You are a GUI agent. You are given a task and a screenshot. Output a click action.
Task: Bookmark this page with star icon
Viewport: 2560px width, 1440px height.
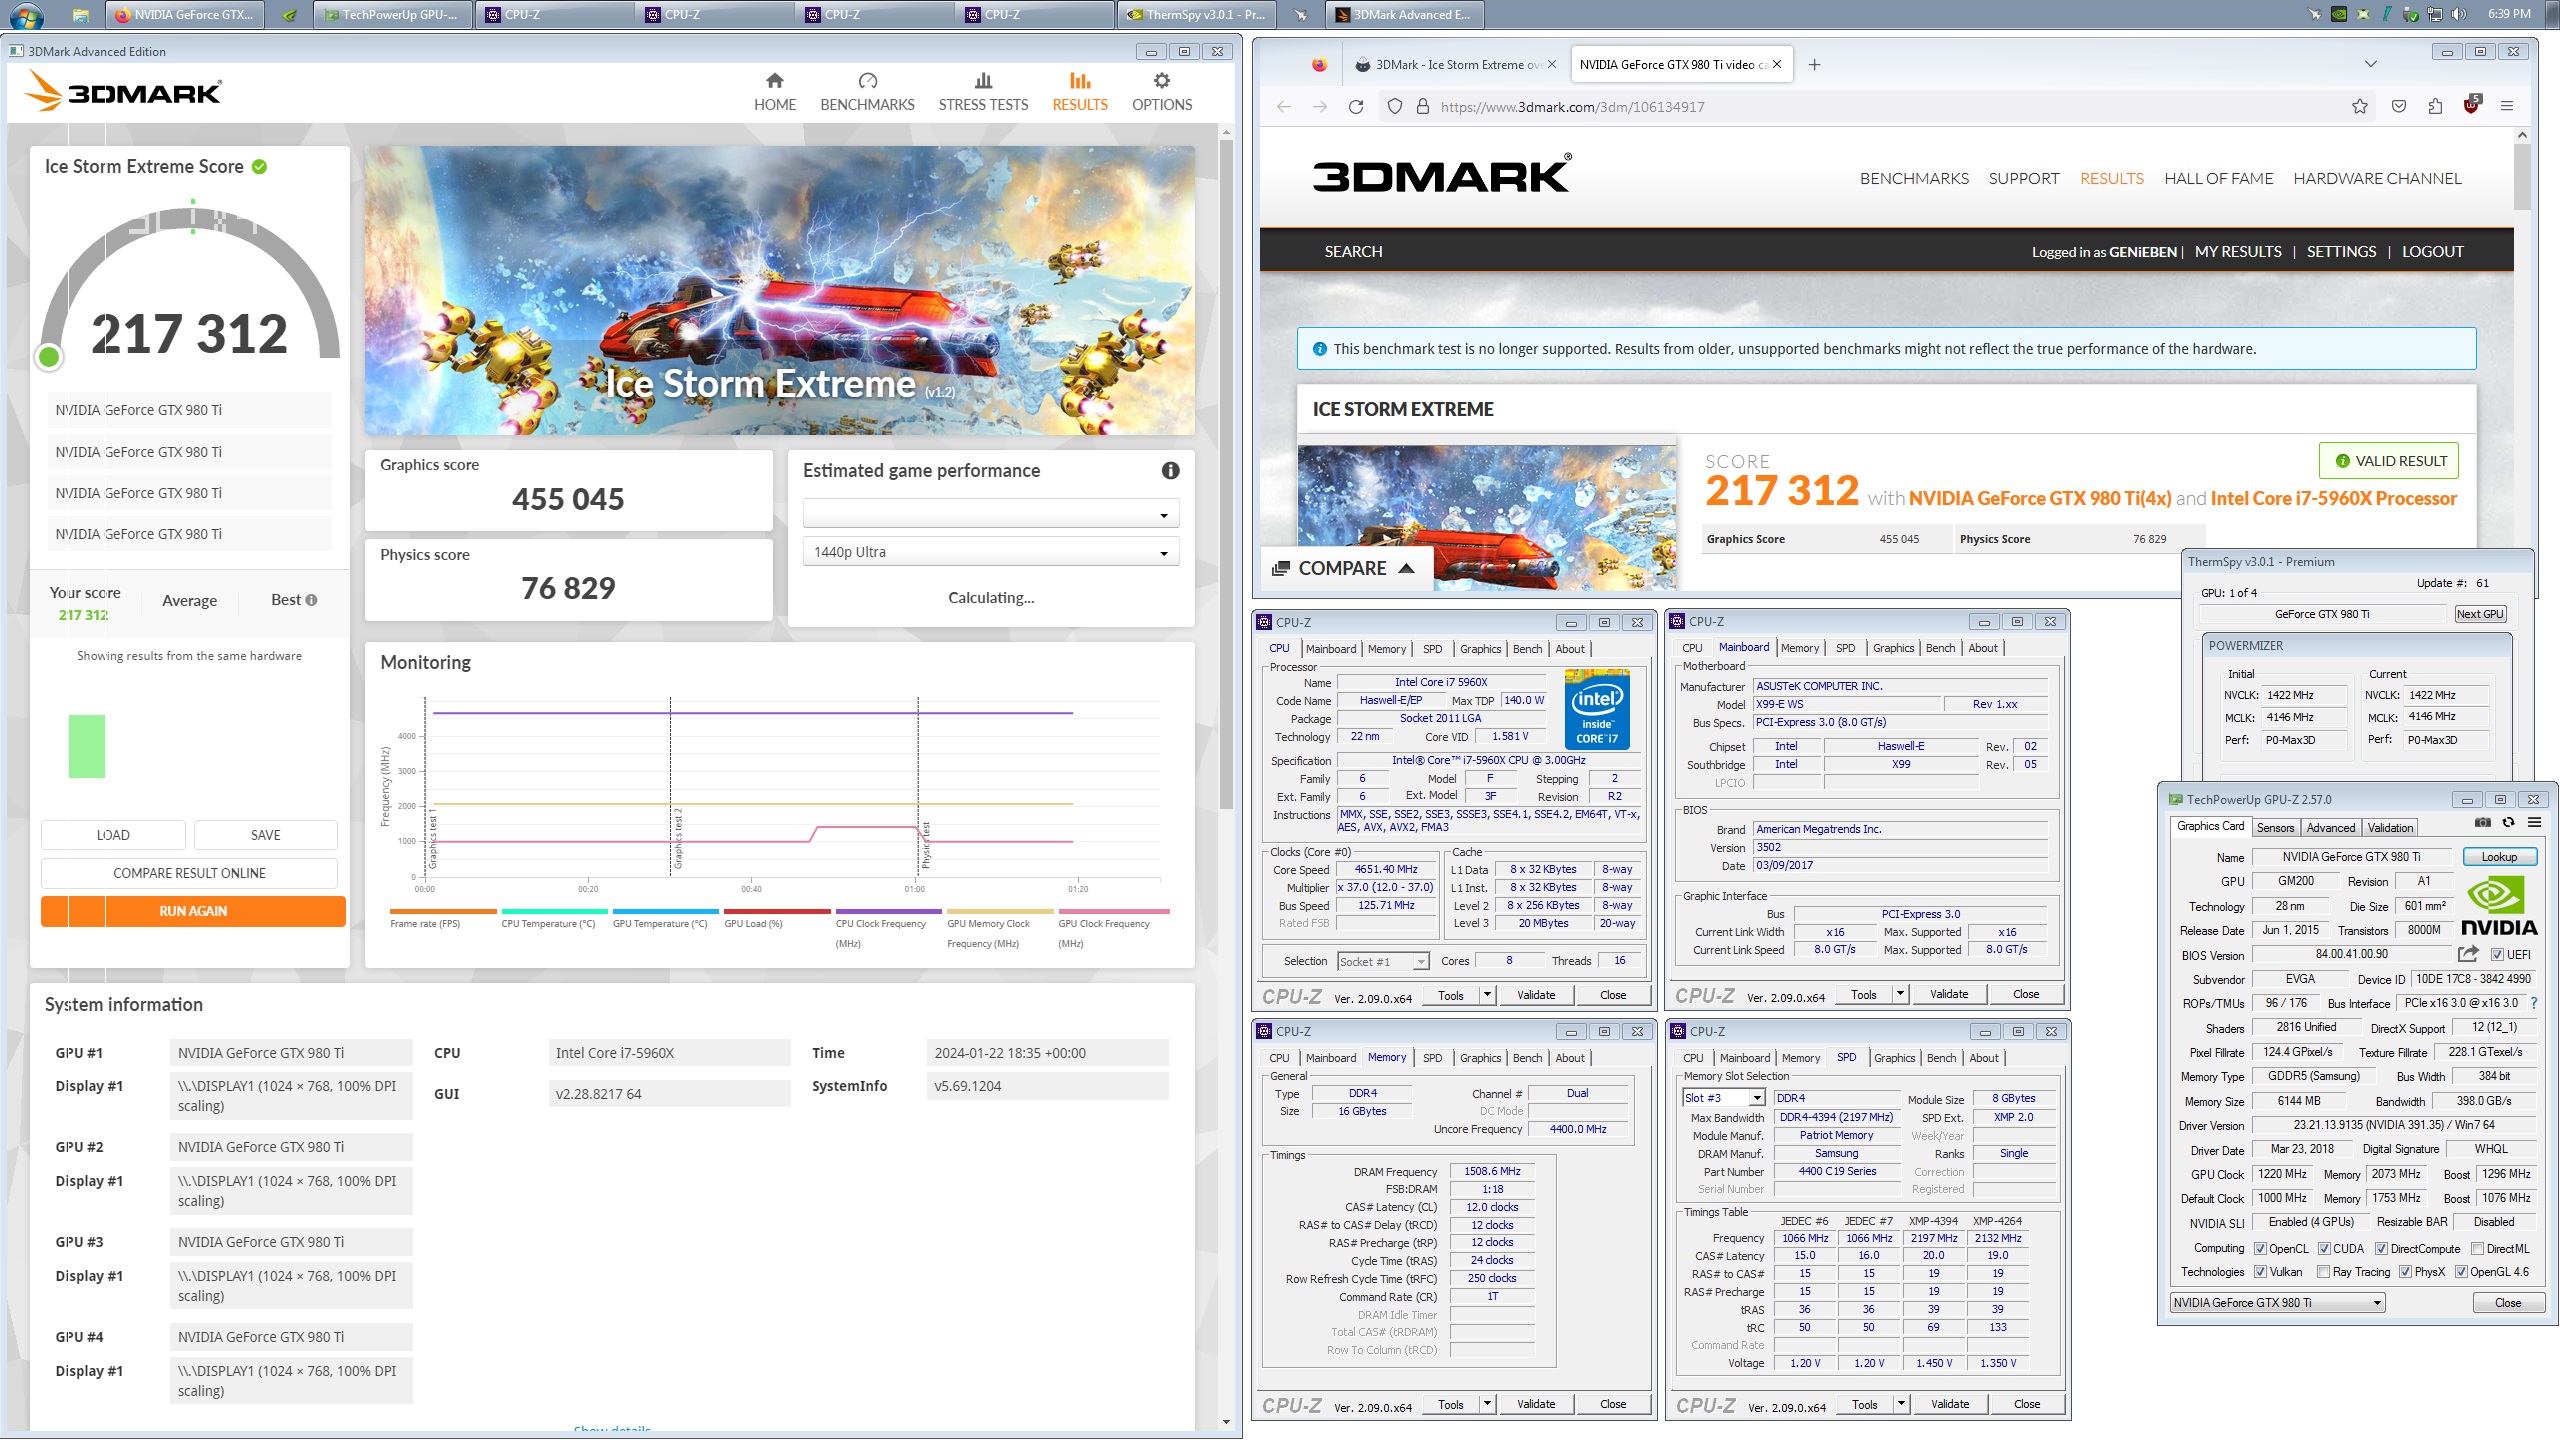2359,107
